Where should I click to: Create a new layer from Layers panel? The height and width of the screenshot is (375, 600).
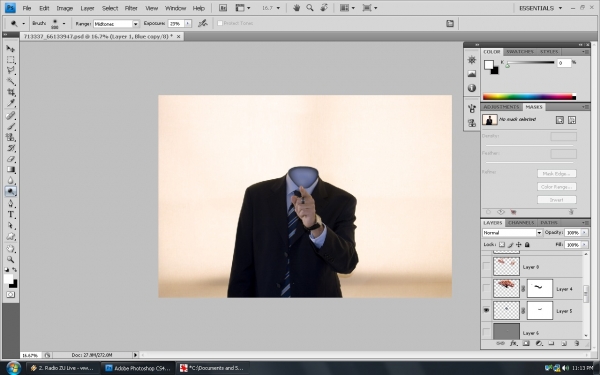pos(564,343)
